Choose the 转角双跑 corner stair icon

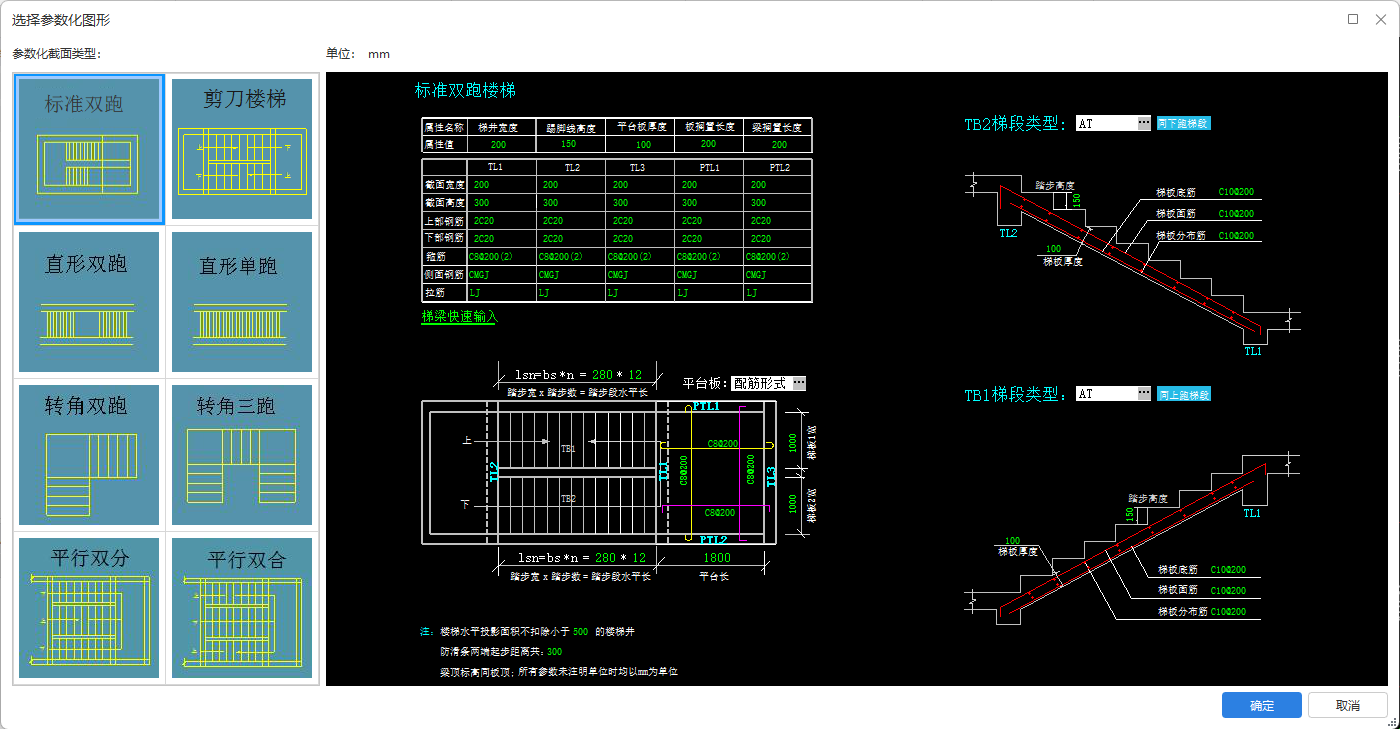88,455
